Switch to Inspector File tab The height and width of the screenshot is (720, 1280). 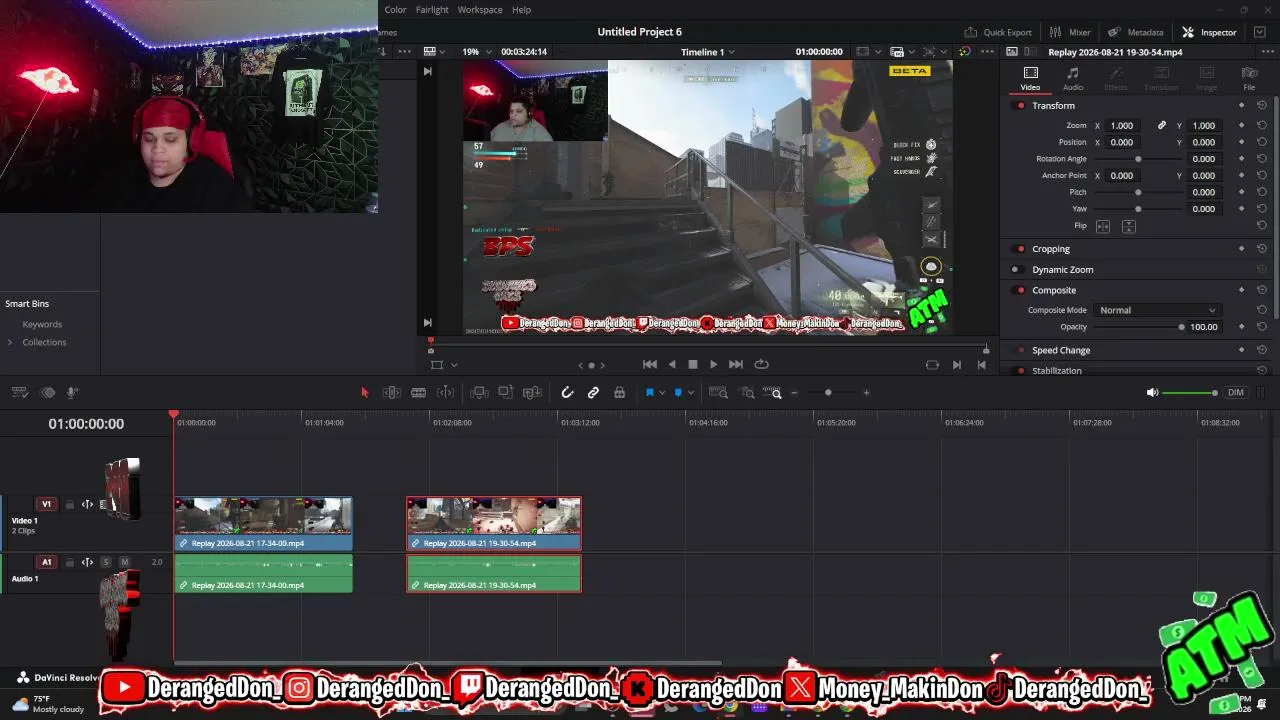tap(1249, 79)
